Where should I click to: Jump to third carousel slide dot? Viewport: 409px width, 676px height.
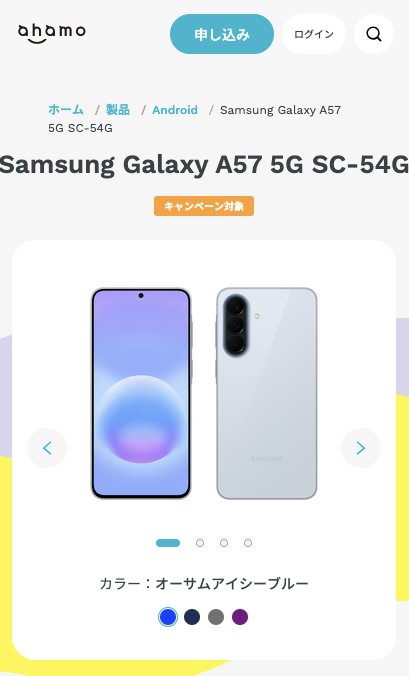click(224, 543)
